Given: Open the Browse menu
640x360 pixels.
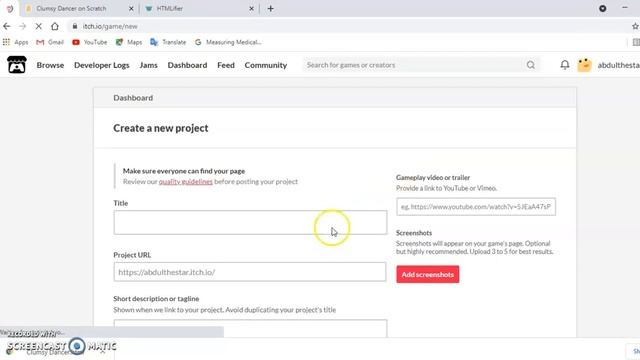Looking at the screenshot, I should [x=50, y=65].
